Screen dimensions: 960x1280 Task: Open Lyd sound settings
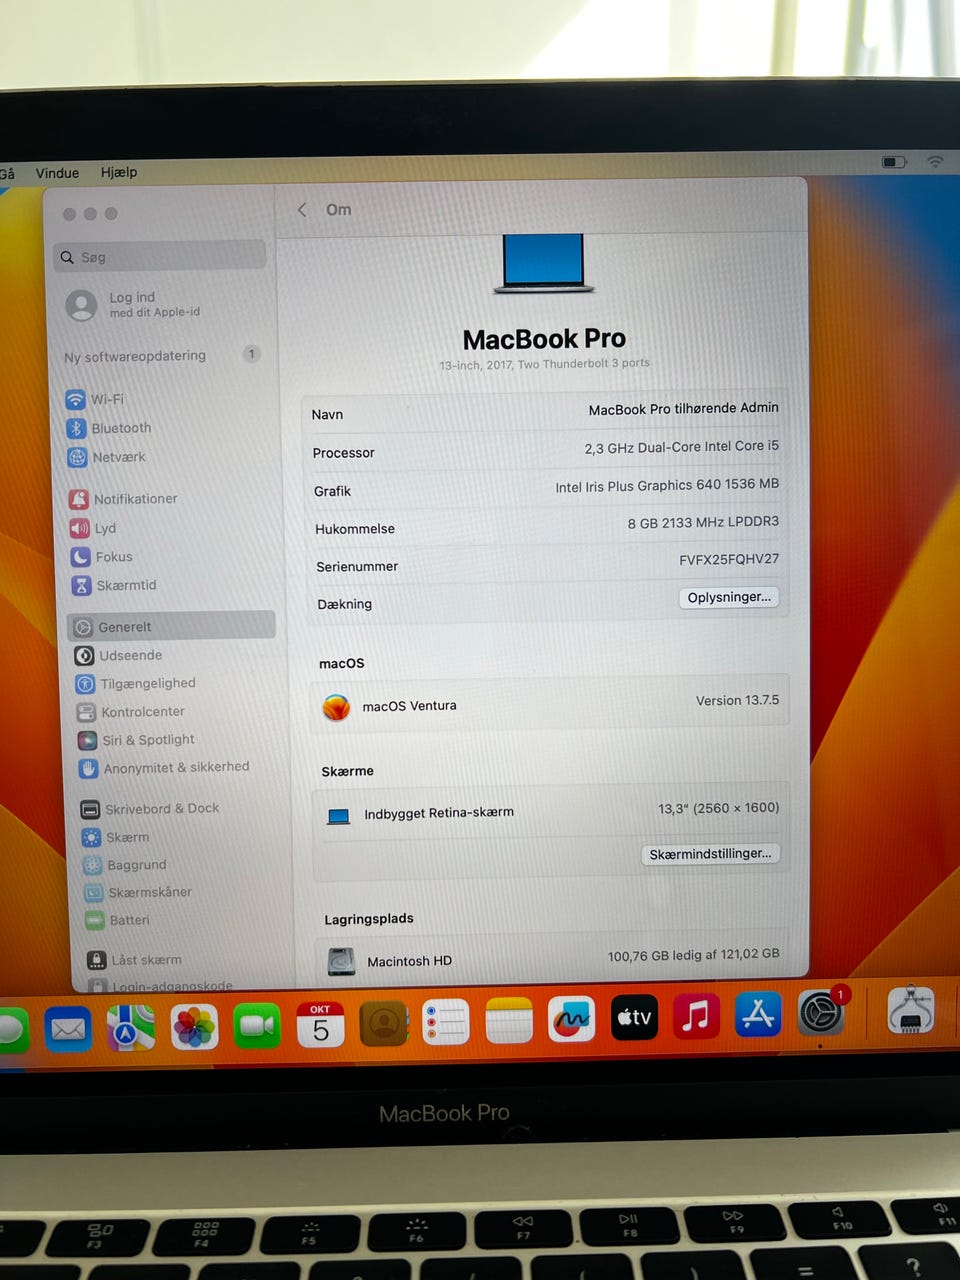[93, 528]
